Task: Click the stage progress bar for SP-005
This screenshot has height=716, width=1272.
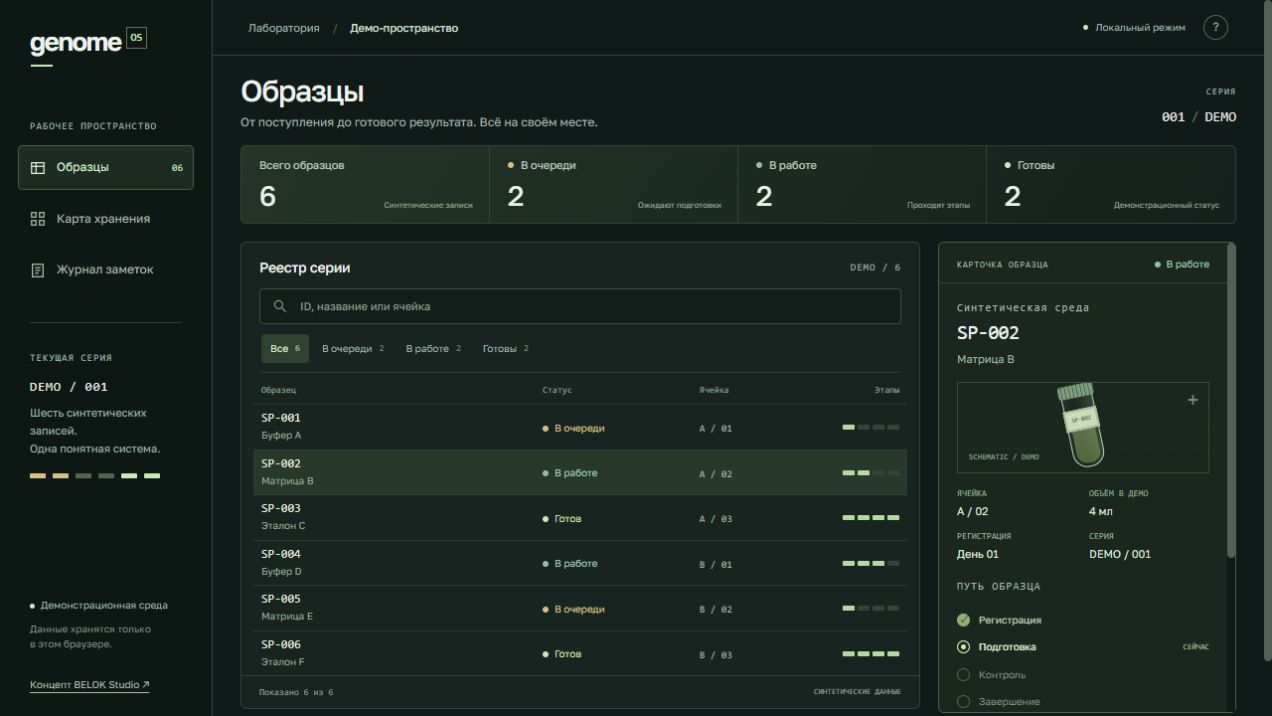Action: pyautogui.click(x=871, y=608)
